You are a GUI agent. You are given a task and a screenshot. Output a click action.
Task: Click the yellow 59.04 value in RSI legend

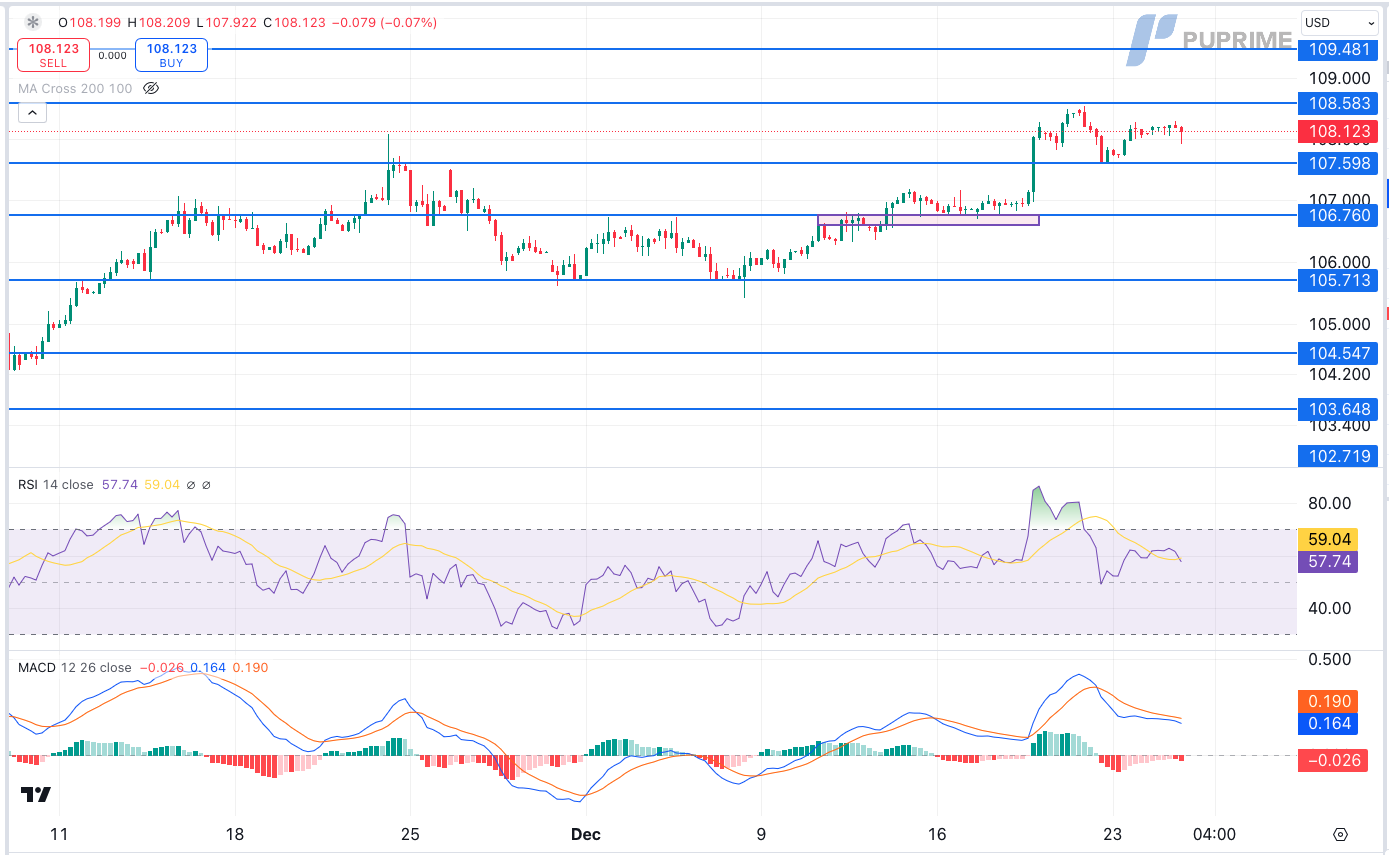pos(162,484)
